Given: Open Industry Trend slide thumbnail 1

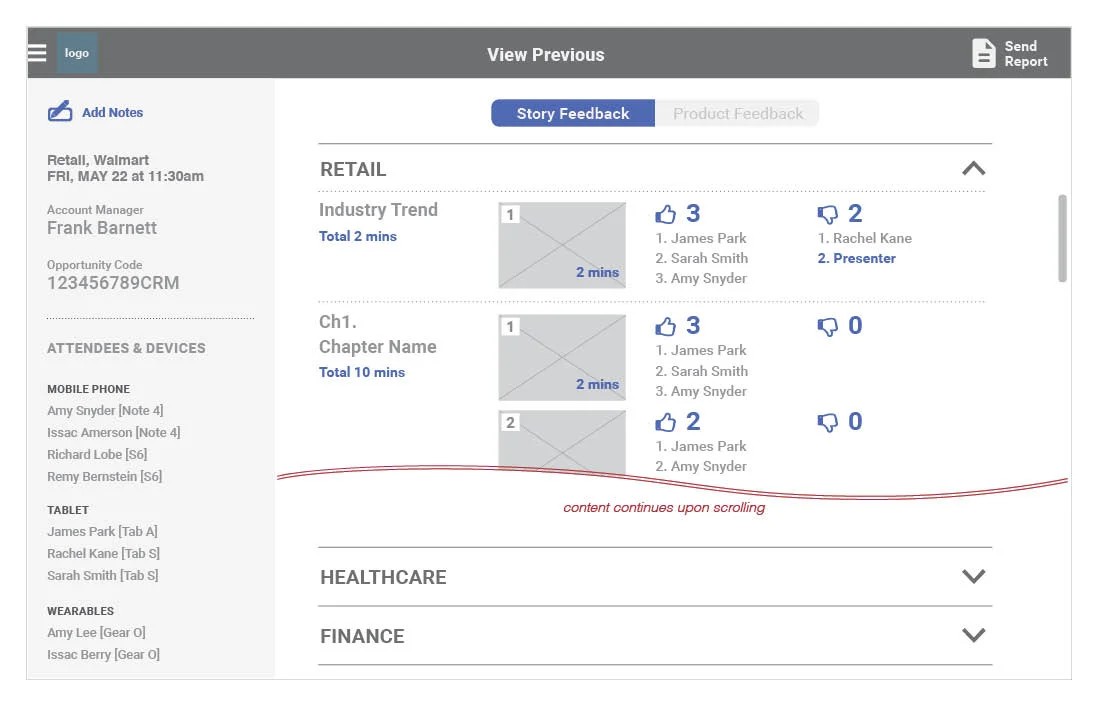Looking at the screenshot, I should tap(562, 245).
